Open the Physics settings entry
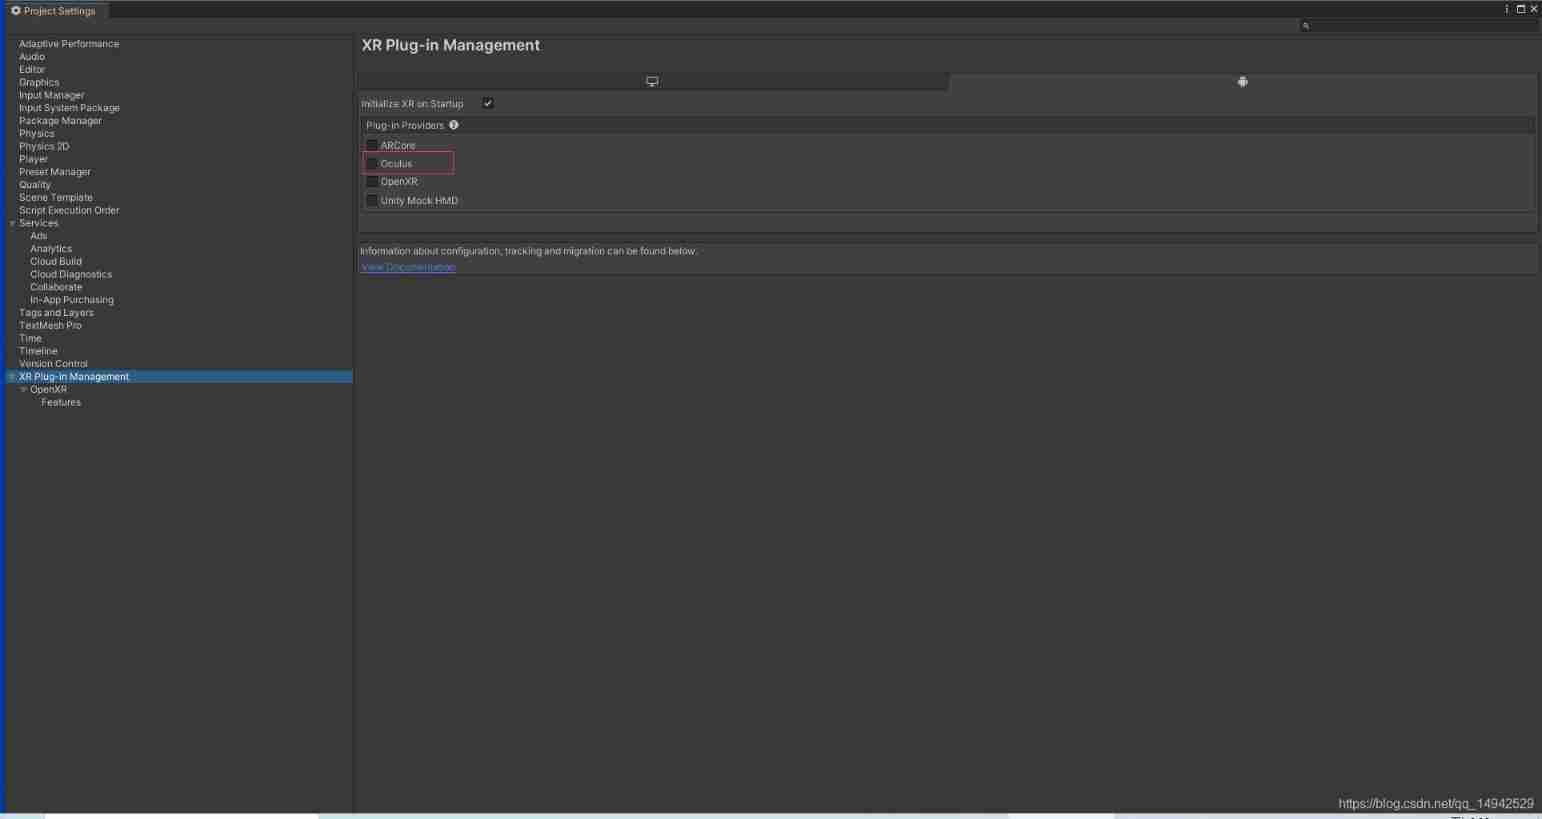Image resolution: width=1542 pixels, height=819 pixels. point(37,134)
